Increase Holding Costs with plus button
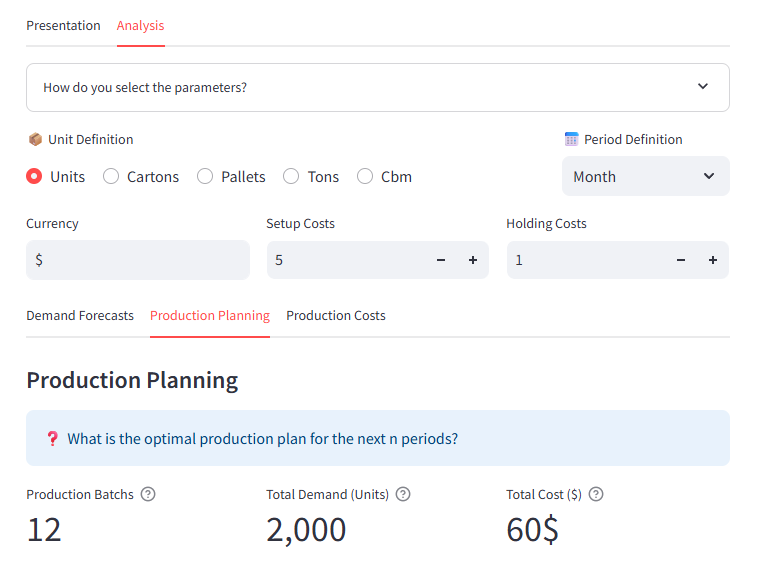Screen dimensions: 762x568 [x=713, y=260]
